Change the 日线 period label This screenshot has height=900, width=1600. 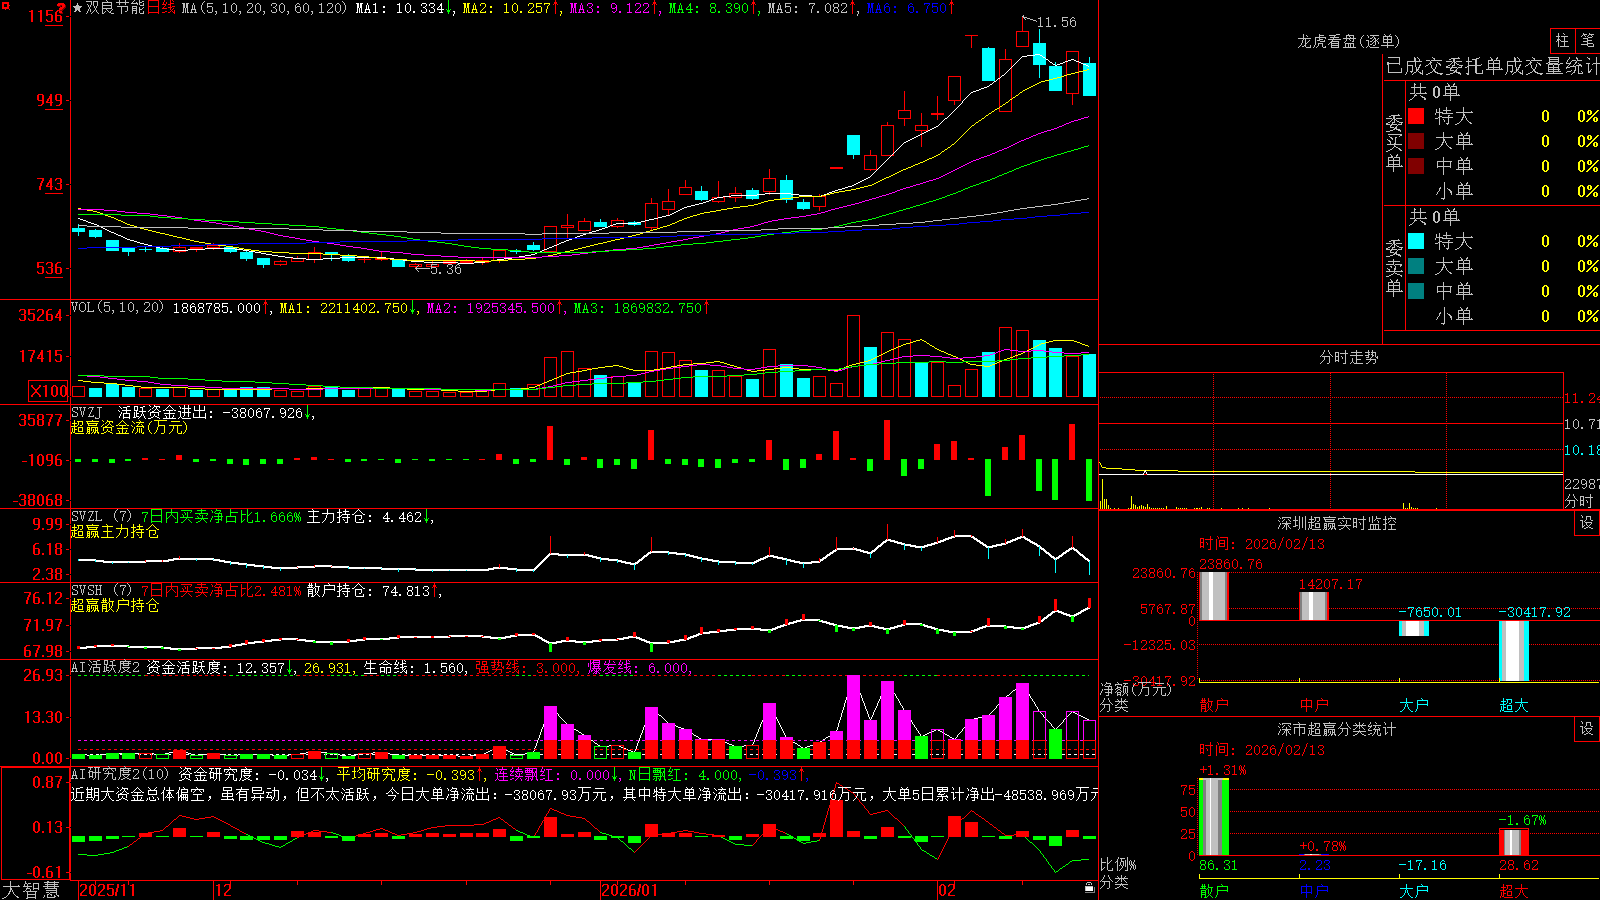tap(161, 8)
